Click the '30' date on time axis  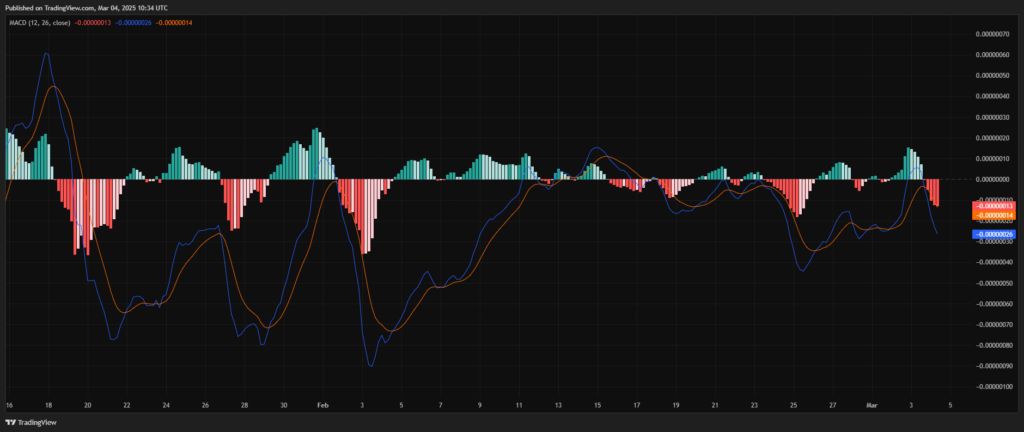click(283, 405)
